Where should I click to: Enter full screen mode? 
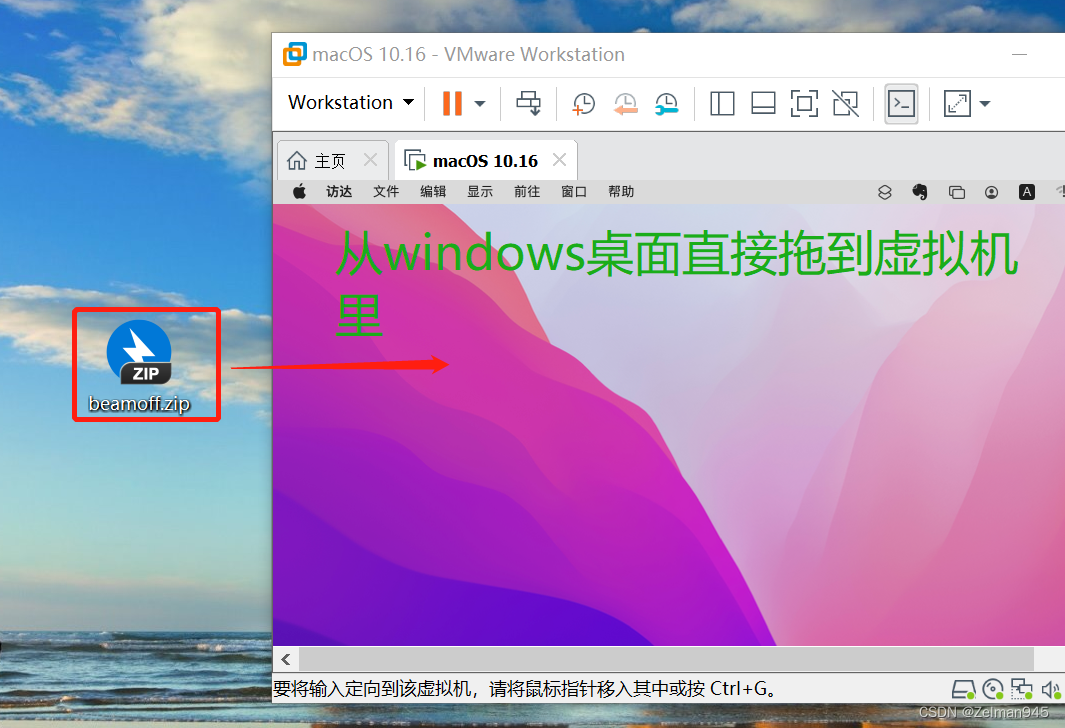click(804, 103)
